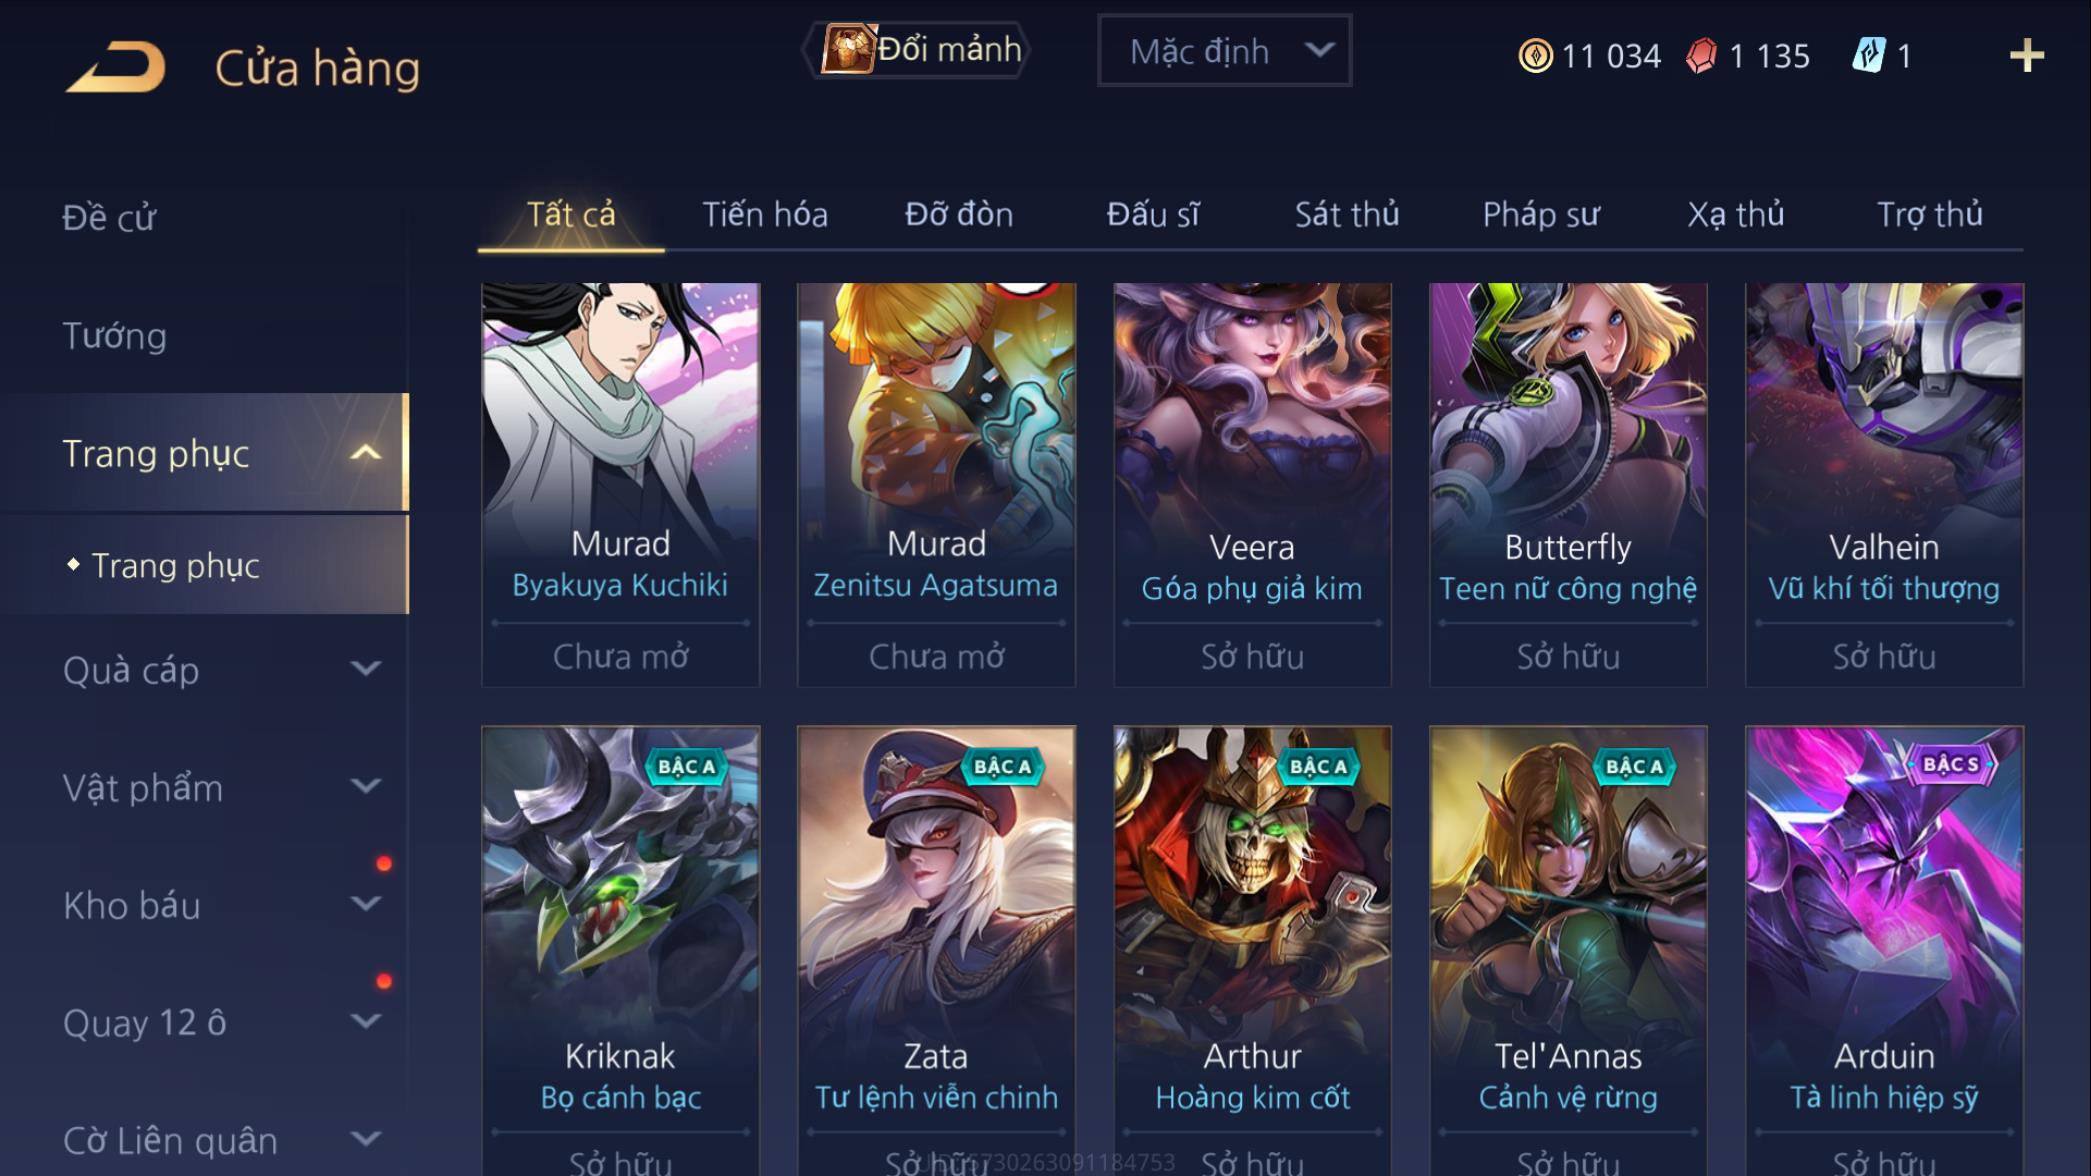Open the Đổi mảnh shard exchange icon

point(848,49)
